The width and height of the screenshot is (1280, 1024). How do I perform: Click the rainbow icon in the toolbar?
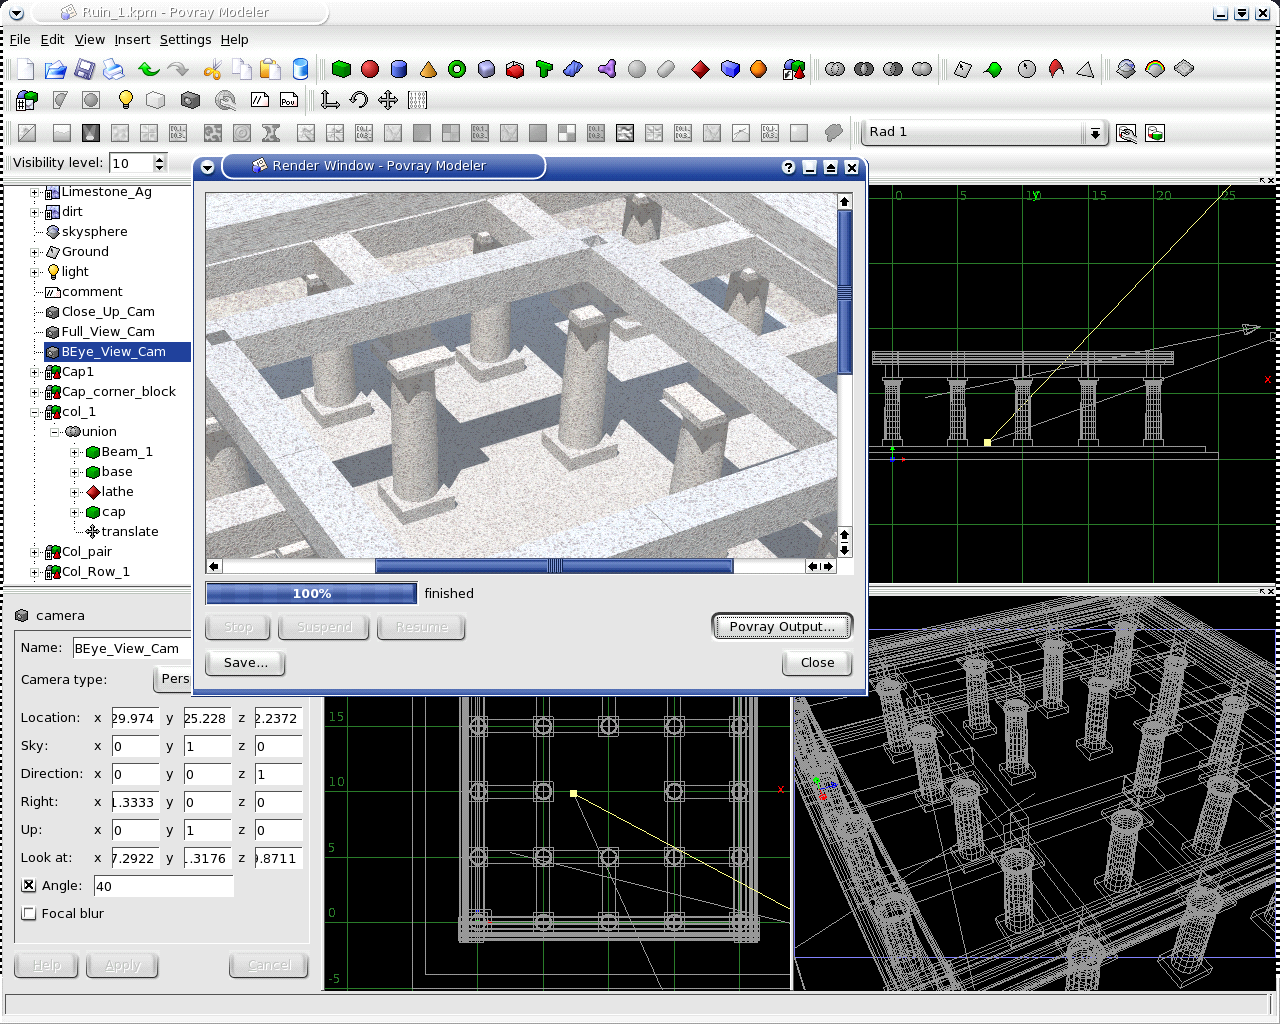(x=1155, y=69)
